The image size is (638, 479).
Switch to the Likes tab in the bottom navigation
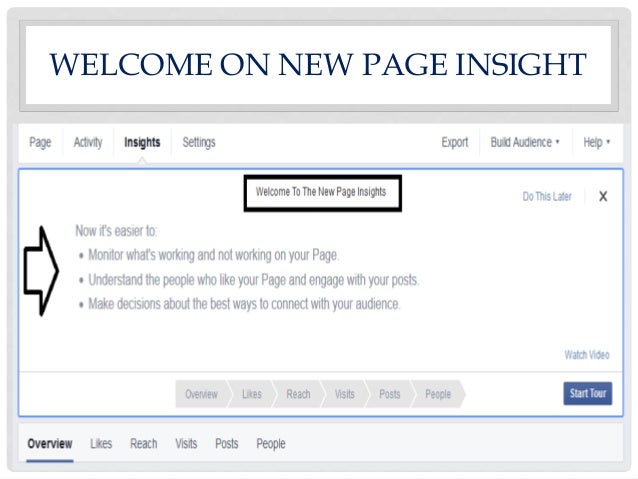tap(101, 444)
